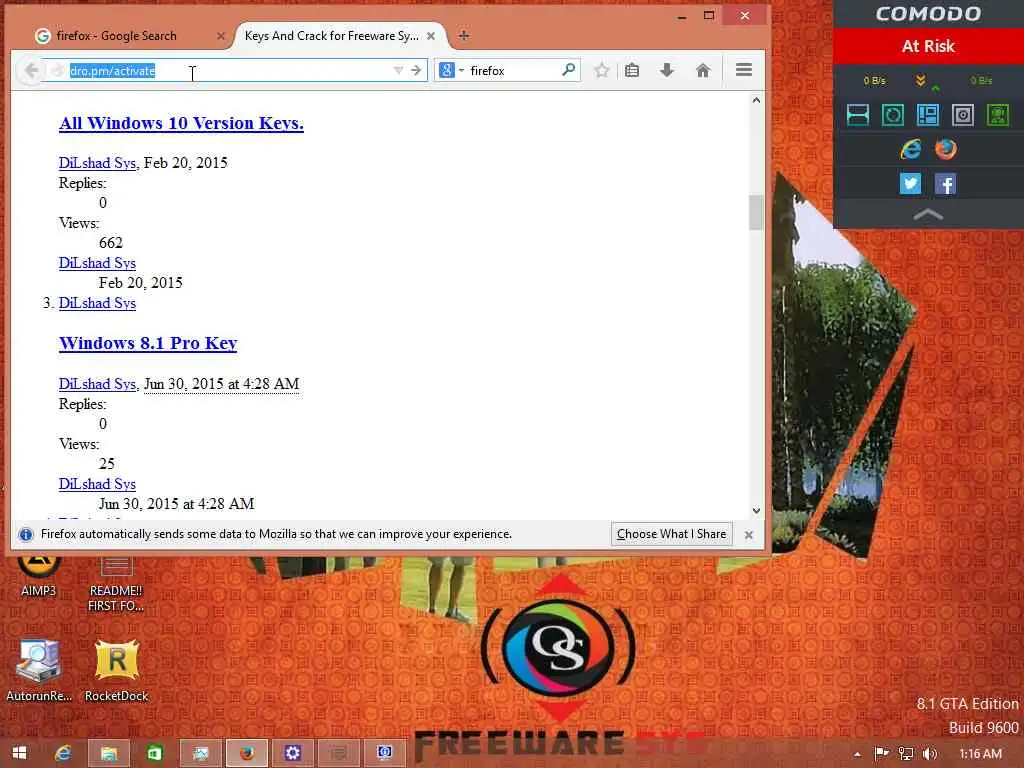Collapse the Comodo widget with the up chevron
1024x768 pixels.
(x=928, y=214)
